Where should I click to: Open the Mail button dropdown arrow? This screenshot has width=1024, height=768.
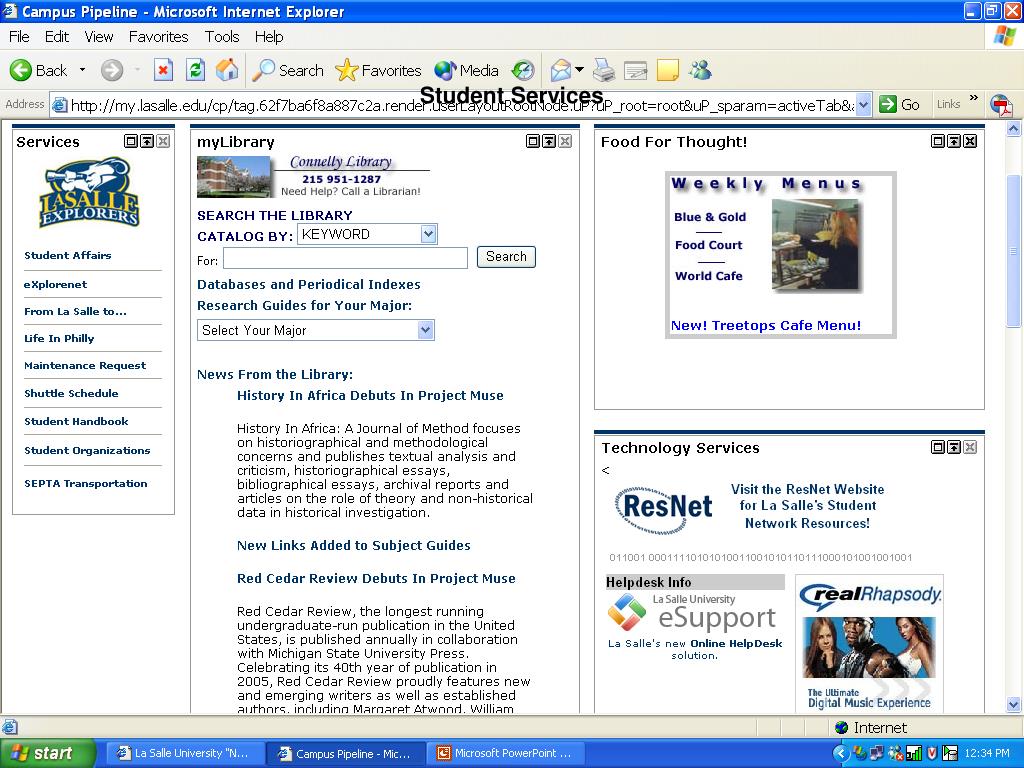(x=579, y=69)
